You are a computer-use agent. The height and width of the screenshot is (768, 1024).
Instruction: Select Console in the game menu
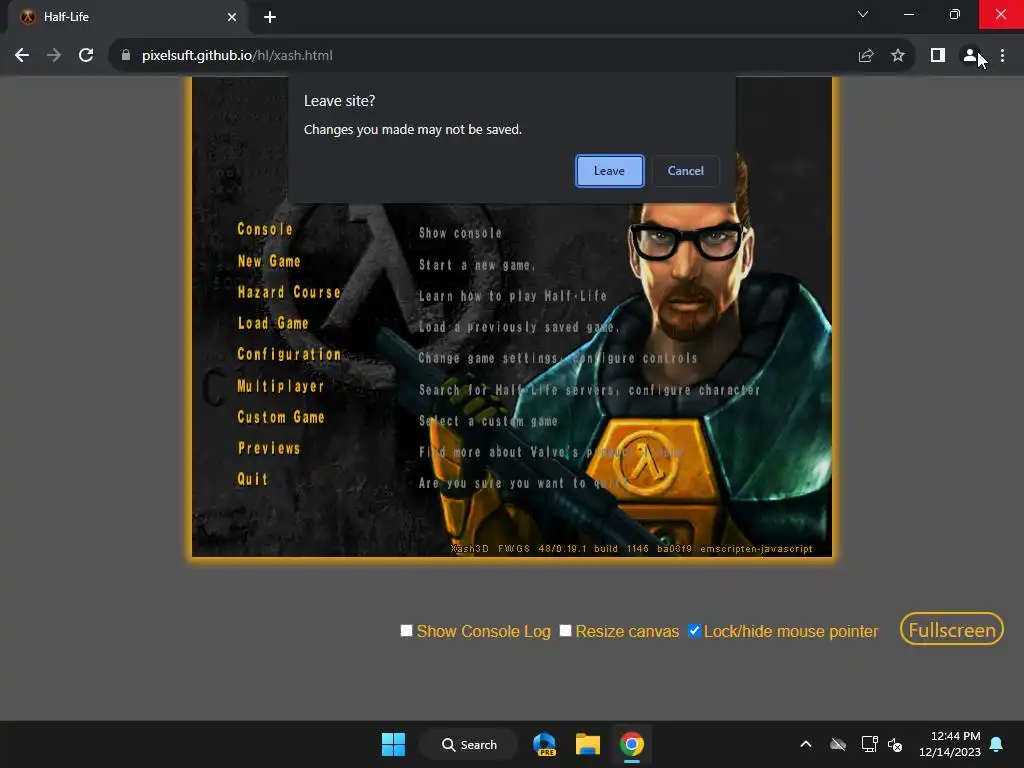264,229
